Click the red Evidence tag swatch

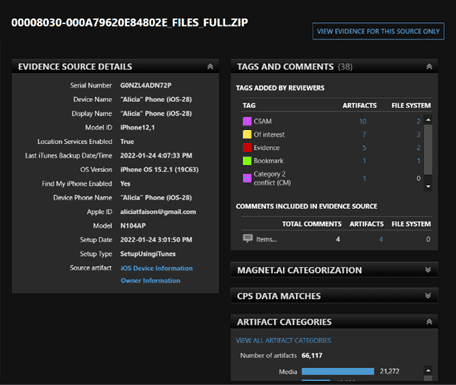pyautogui.click(x=247, y=147)
